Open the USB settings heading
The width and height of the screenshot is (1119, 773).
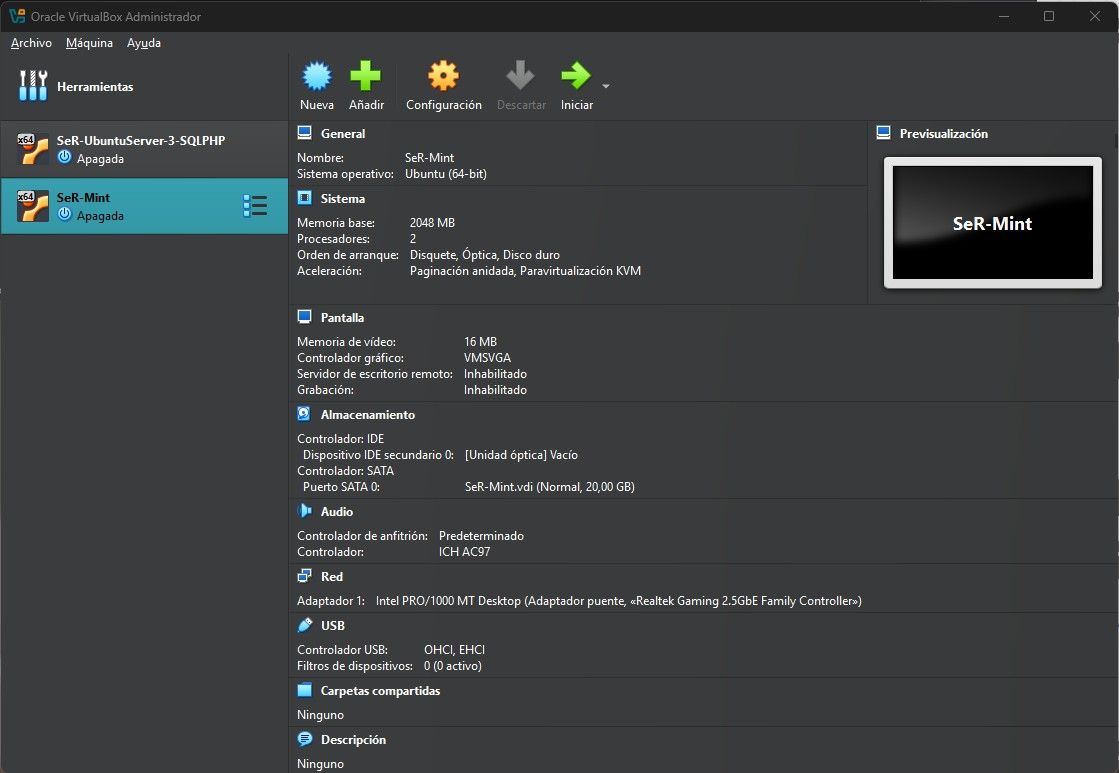point(333,626)
